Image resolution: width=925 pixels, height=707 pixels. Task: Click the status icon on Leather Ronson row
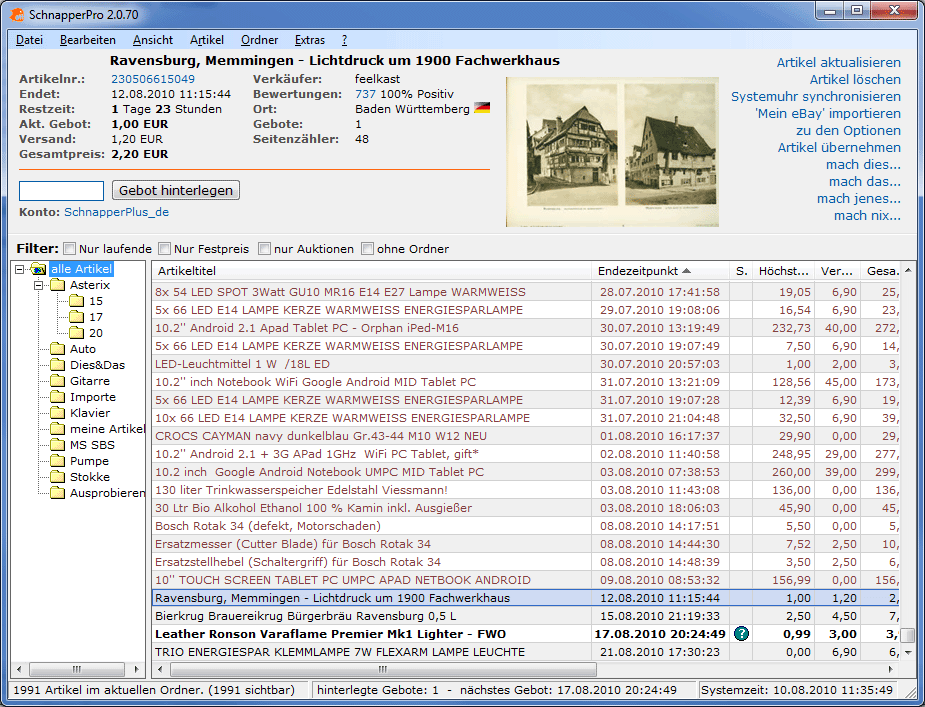coord(741,634)
